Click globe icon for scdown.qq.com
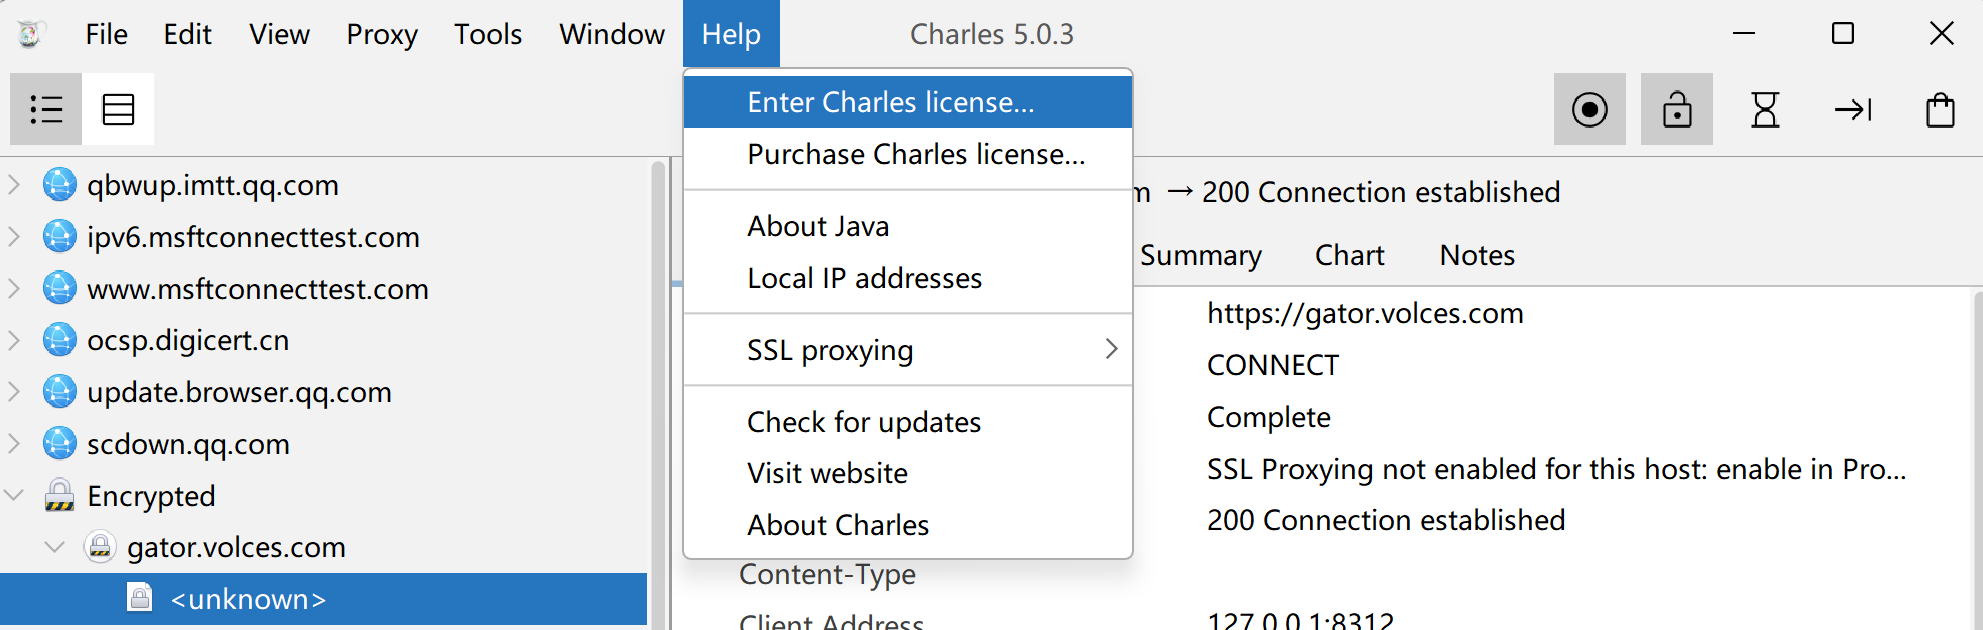 pos(60,444)
